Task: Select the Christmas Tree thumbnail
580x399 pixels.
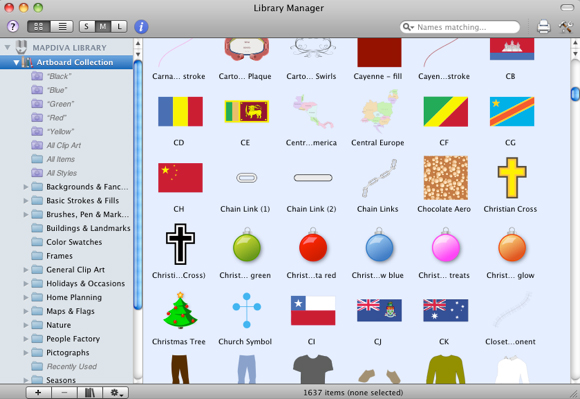Action: pos(180,310)
